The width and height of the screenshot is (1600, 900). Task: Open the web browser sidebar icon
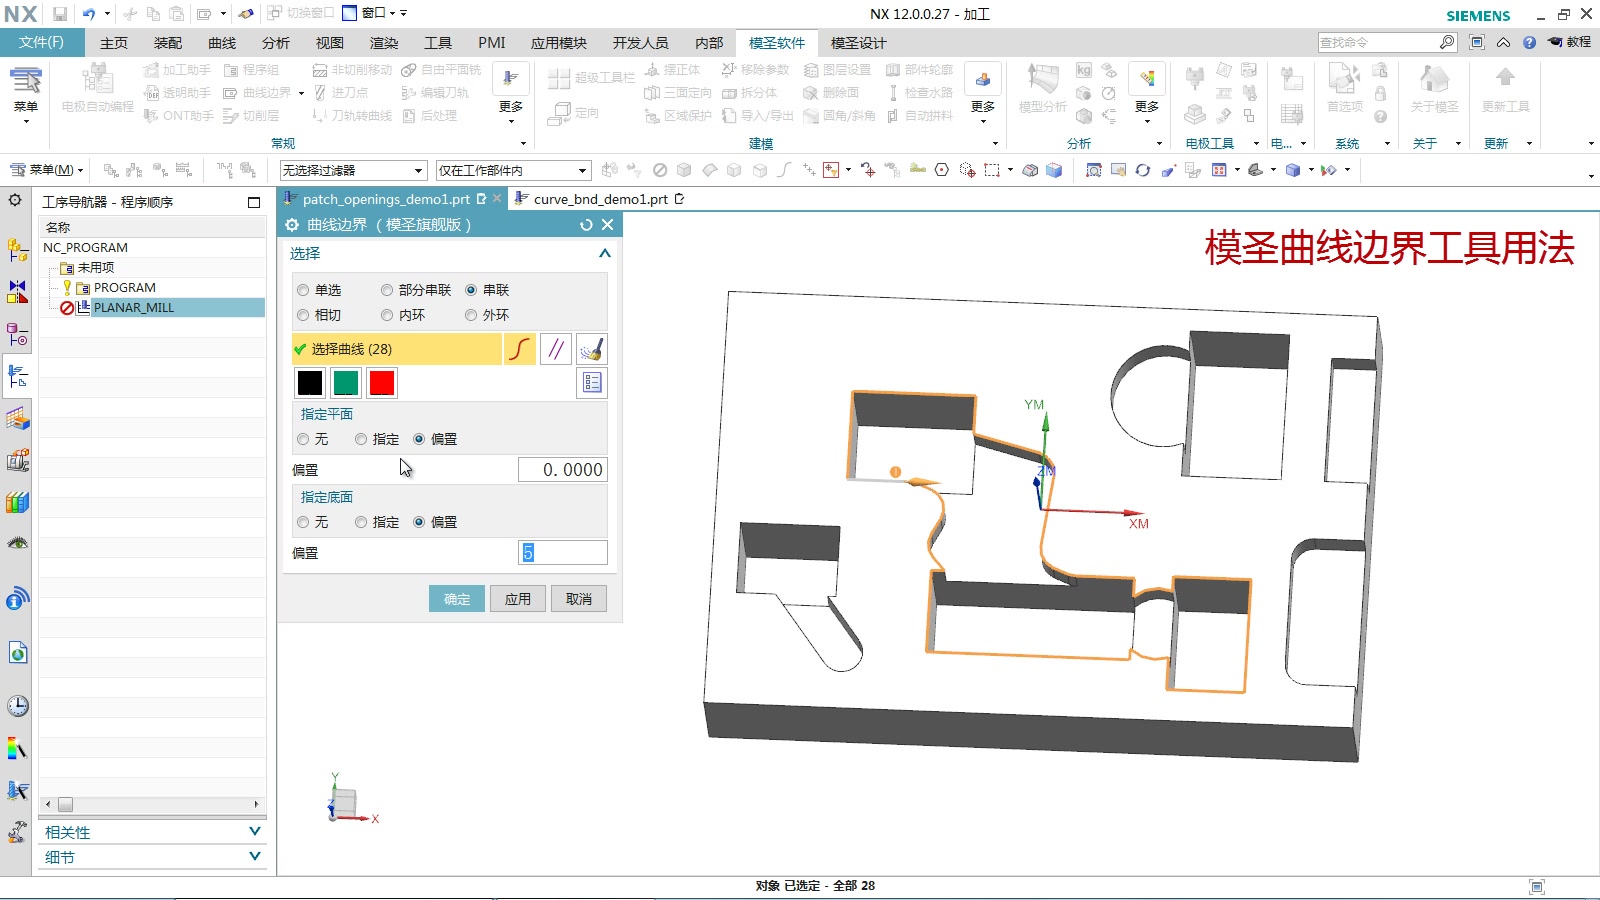[x=17, y=653]
